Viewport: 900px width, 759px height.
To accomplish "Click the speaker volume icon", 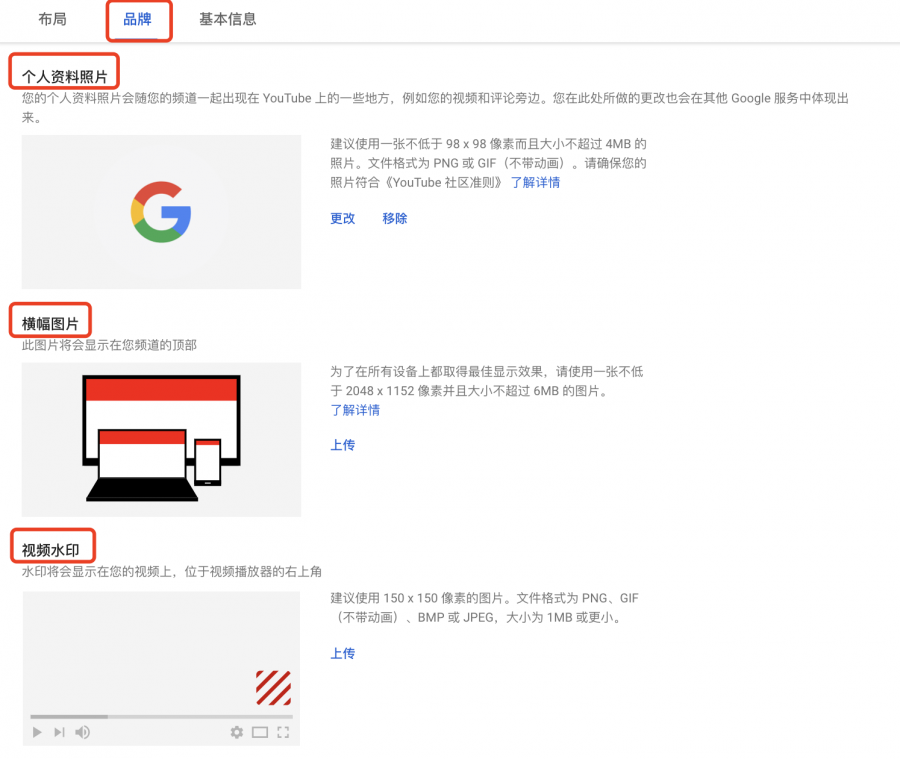I will pos(83,732).
